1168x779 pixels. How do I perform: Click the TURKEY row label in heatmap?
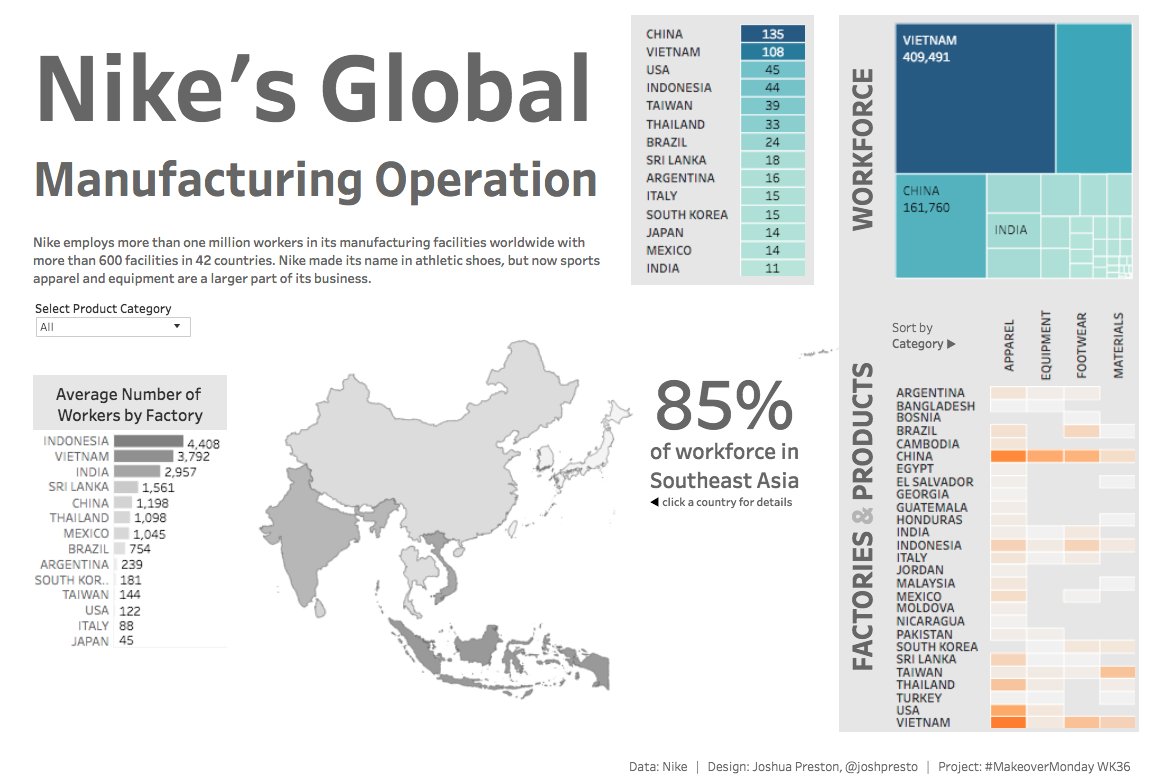(x=919, y=698)
